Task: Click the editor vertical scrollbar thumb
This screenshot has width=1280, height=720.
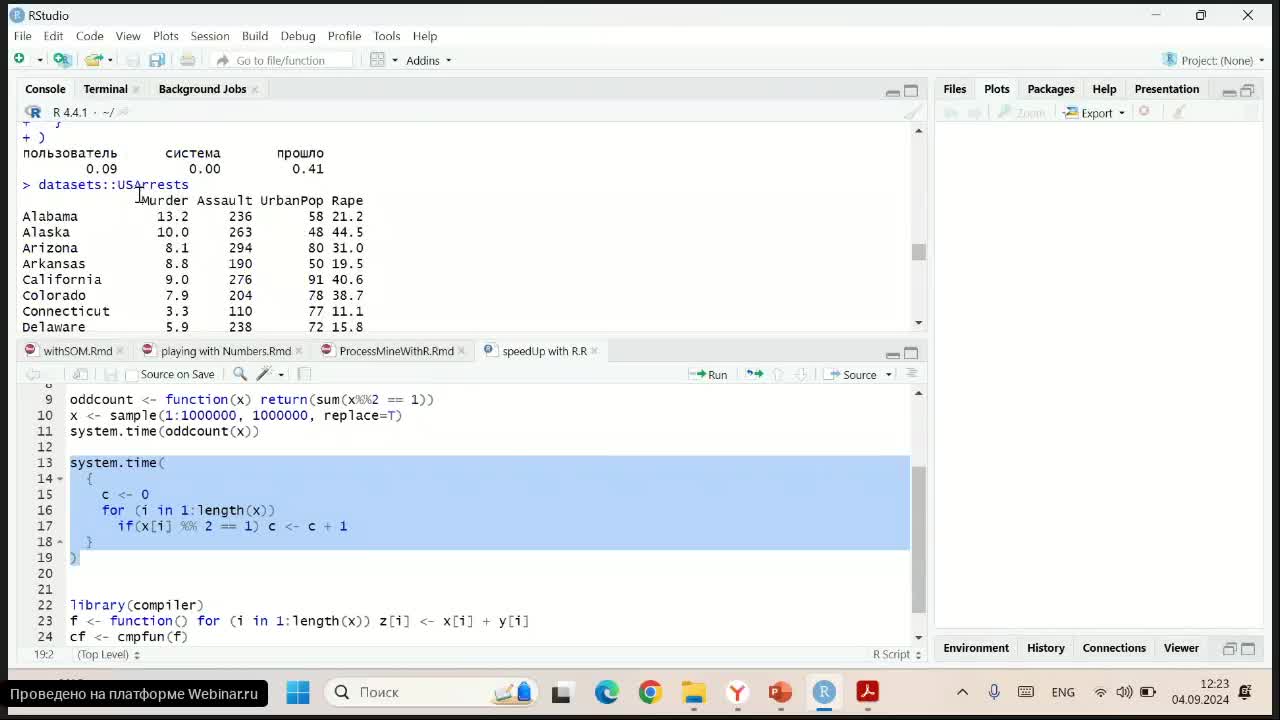Action: point(918,540)
